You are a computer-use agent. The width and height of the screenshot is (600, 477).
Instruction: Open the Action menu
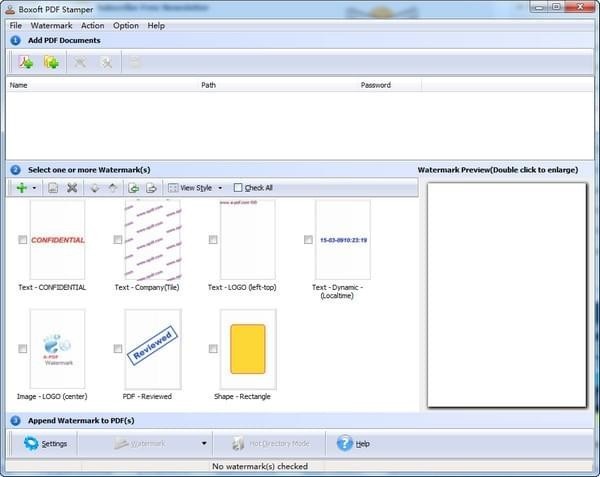93,26
